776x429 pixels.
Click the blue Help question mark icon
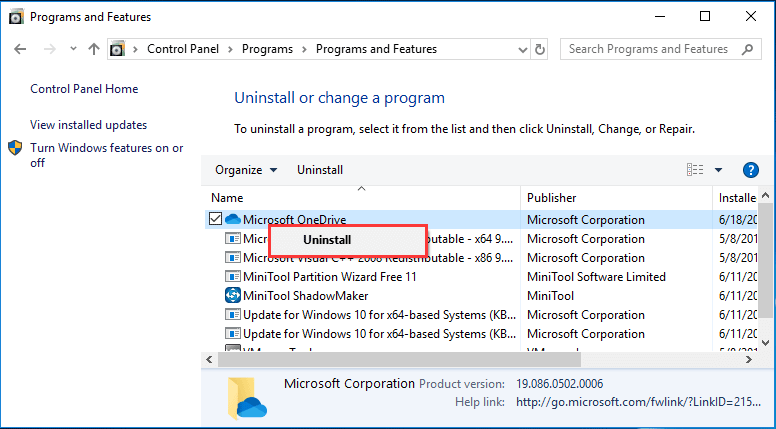(751, 170)
